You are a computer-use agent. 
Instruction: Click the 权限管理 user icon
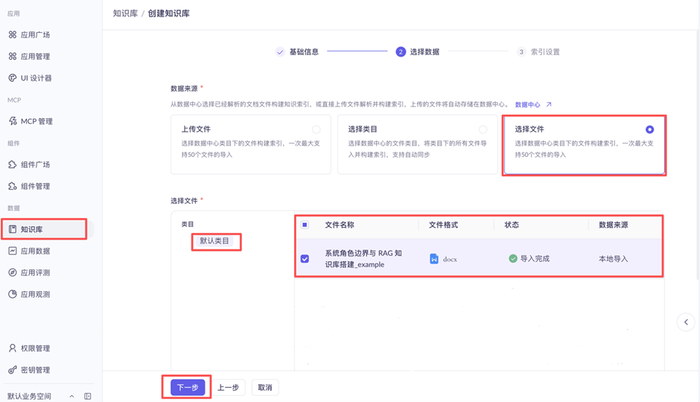point(12,348)
